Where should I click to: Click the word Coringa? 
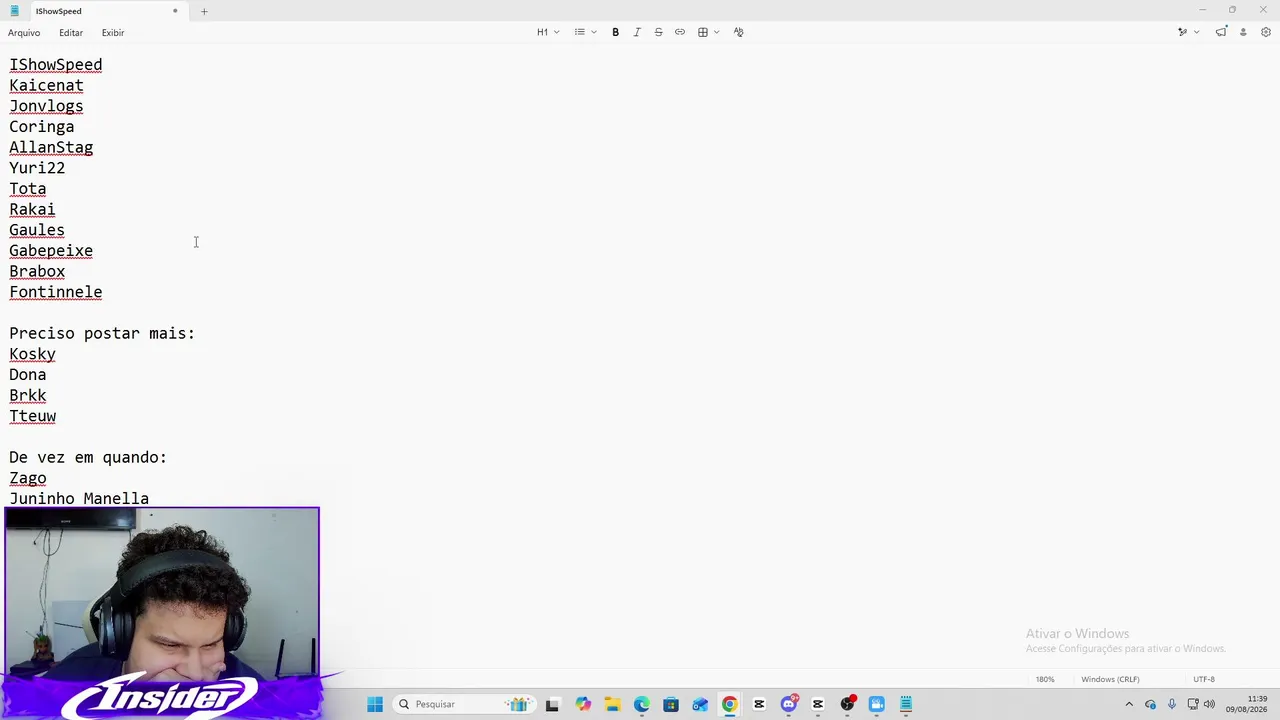[42, 127]
